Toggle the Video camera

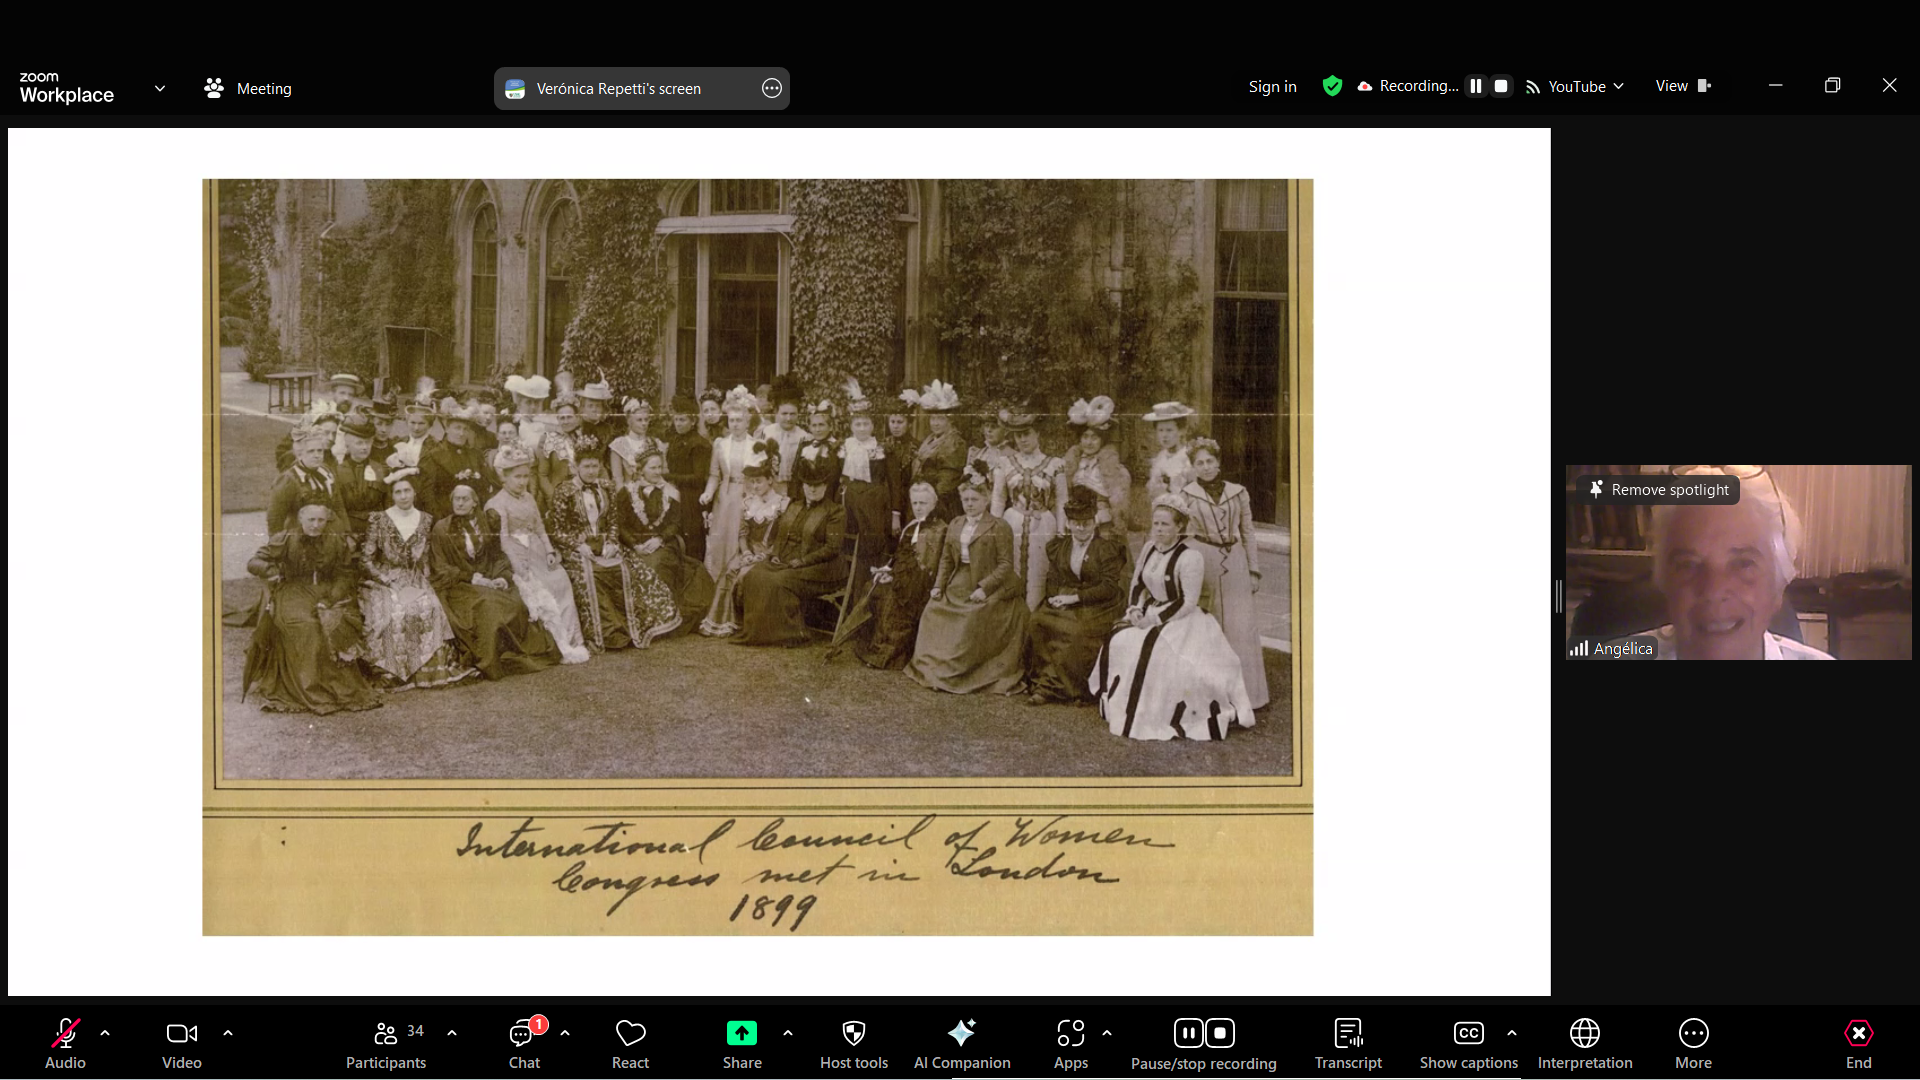tap(181, 1043)
